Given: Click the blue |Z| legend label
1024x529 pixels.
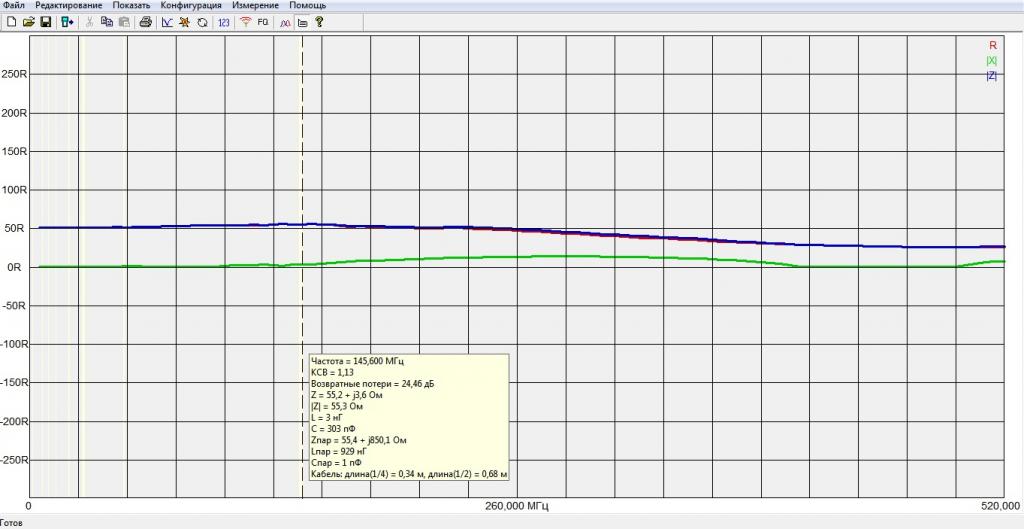Looking at the screenshot, I should pos(991,76).
